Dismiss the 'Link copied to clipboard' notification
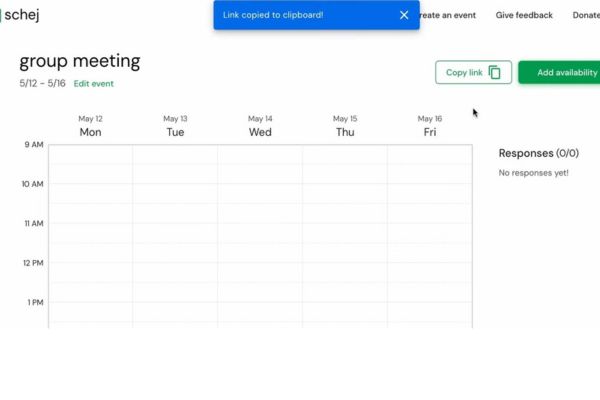The width and height of the screenshot is (600, 400). 404,15
